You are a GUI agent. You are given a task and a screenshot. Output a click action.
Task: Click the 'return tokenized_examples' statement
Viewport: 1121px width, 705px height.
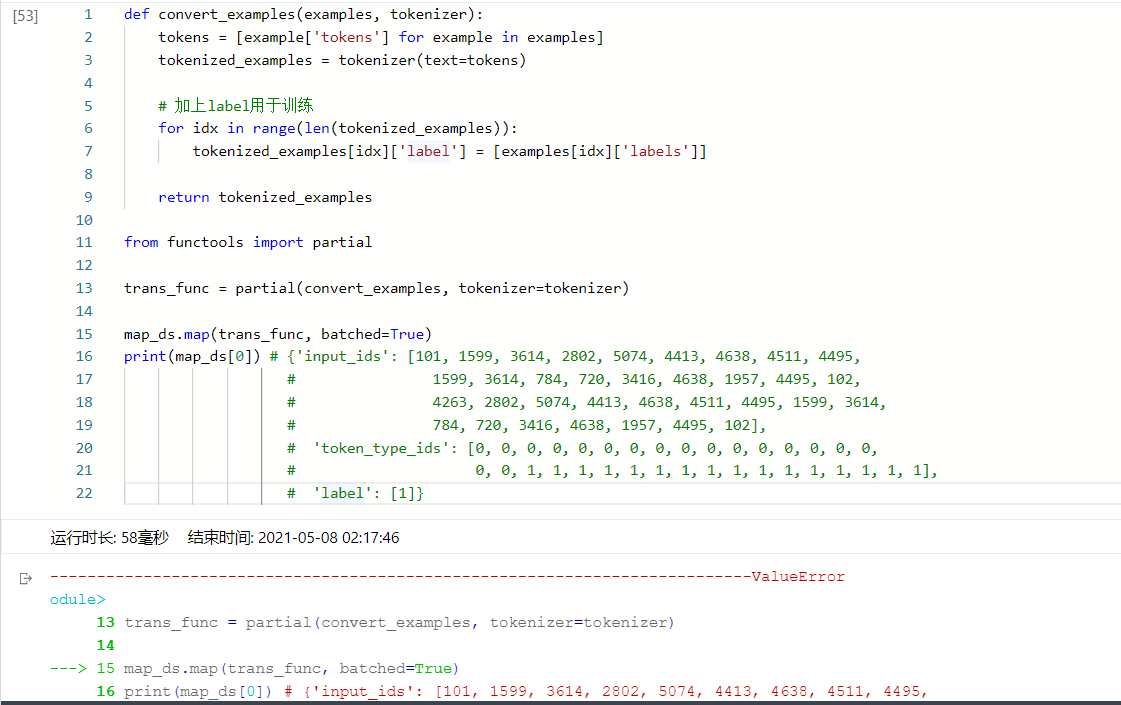coord(265,197)
